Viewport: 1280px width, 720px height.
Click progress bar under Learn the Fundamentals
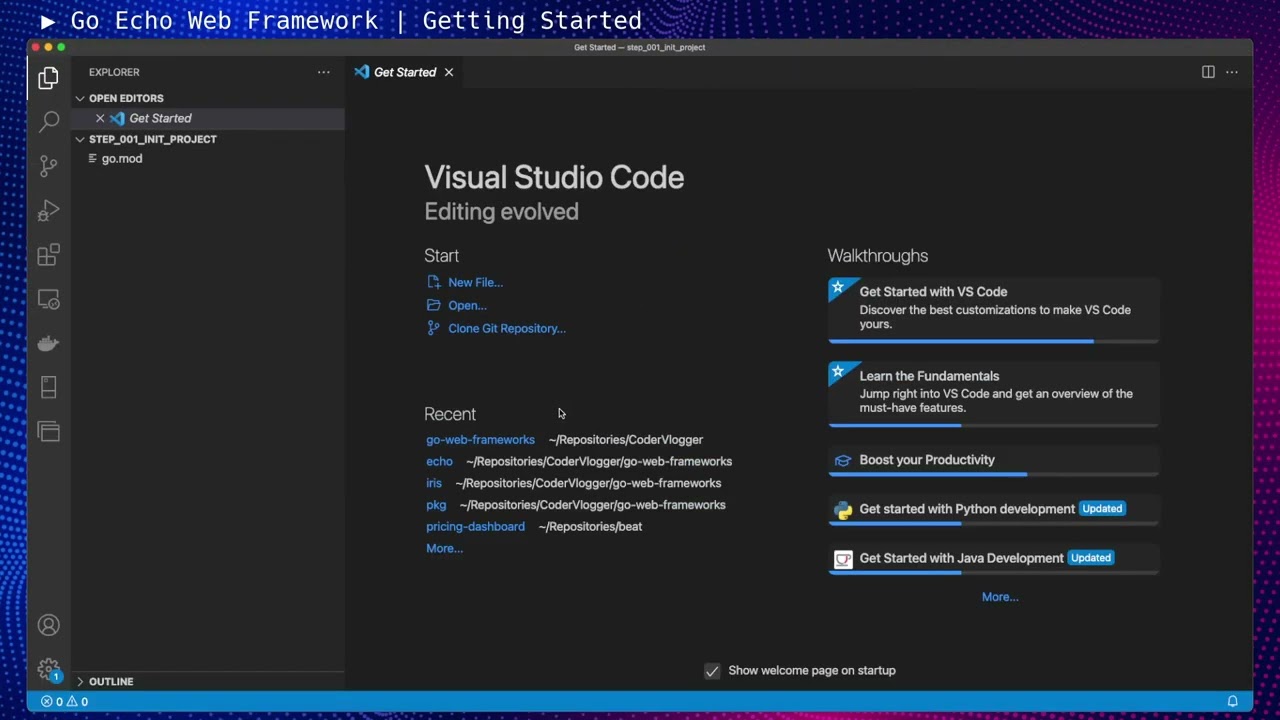tap(993, 425)
